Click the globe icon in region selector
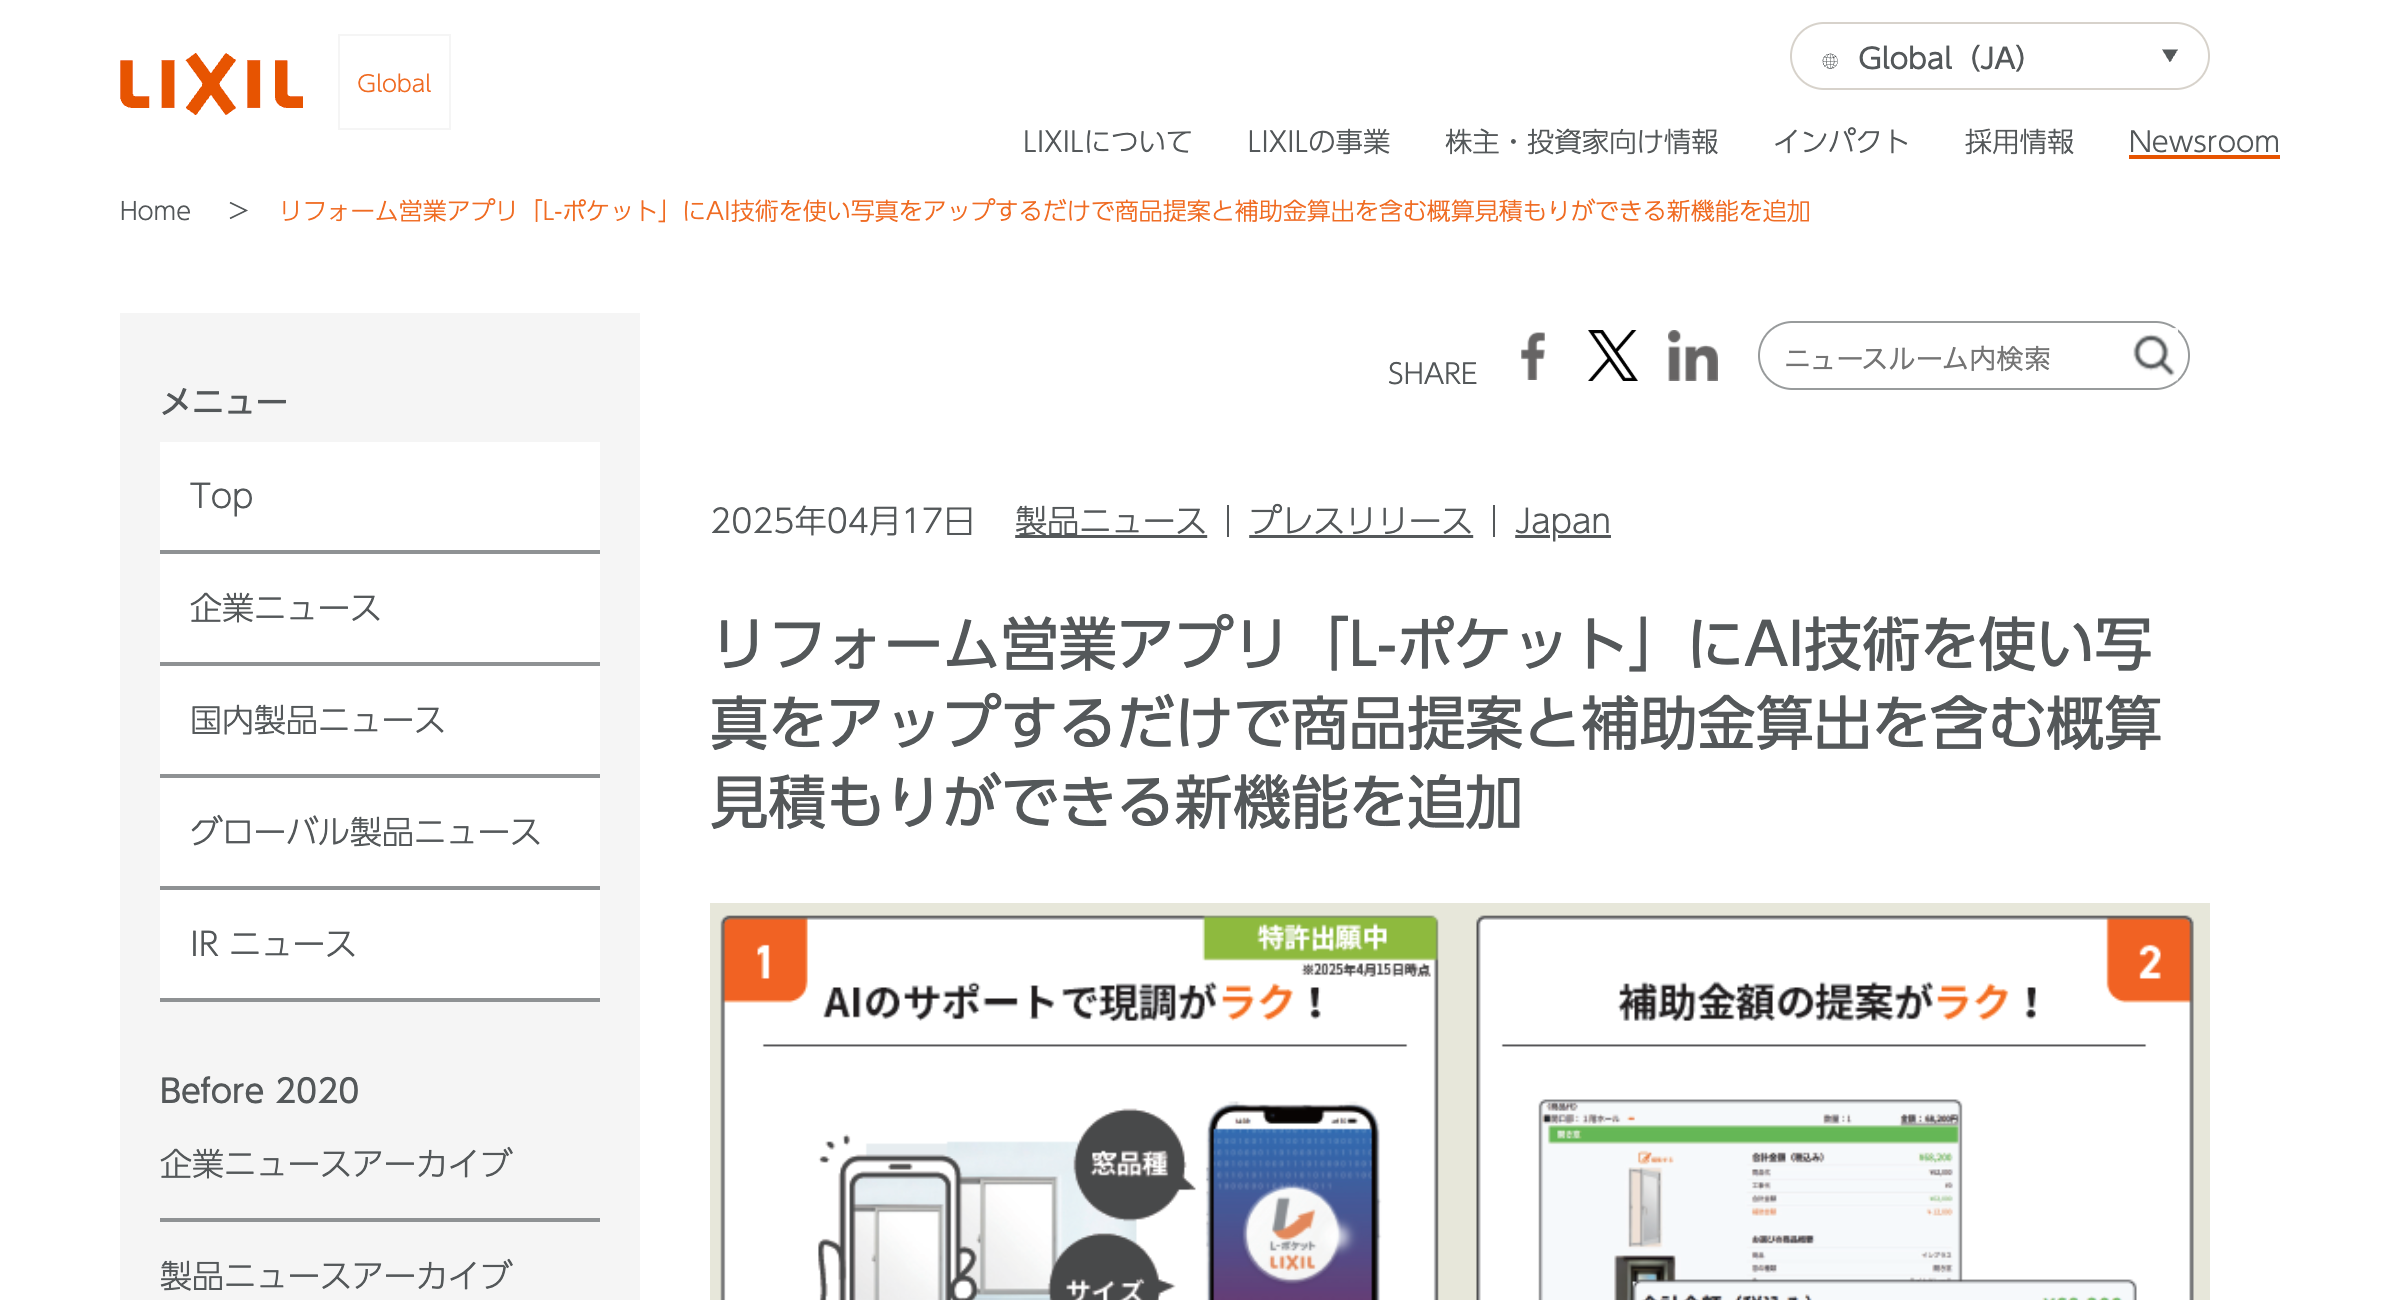 click(x=1829, y=61)
